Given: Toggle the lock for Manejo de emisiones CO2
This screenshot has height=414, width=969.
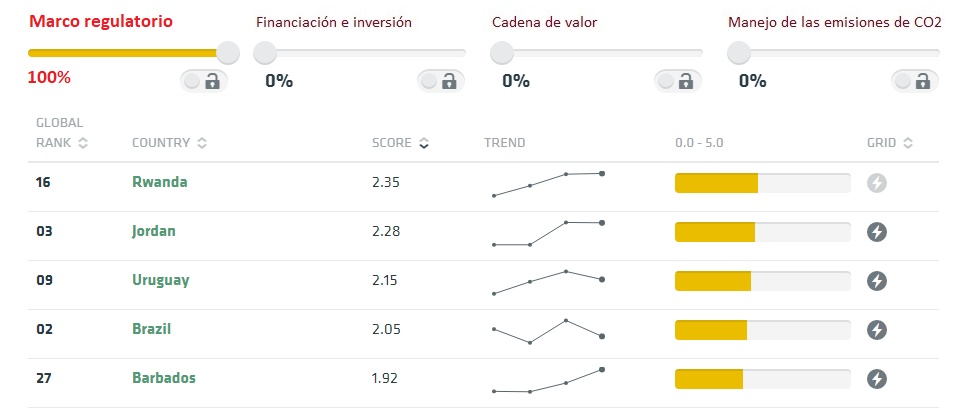Looking at the screenshot, I should [915, 81].
